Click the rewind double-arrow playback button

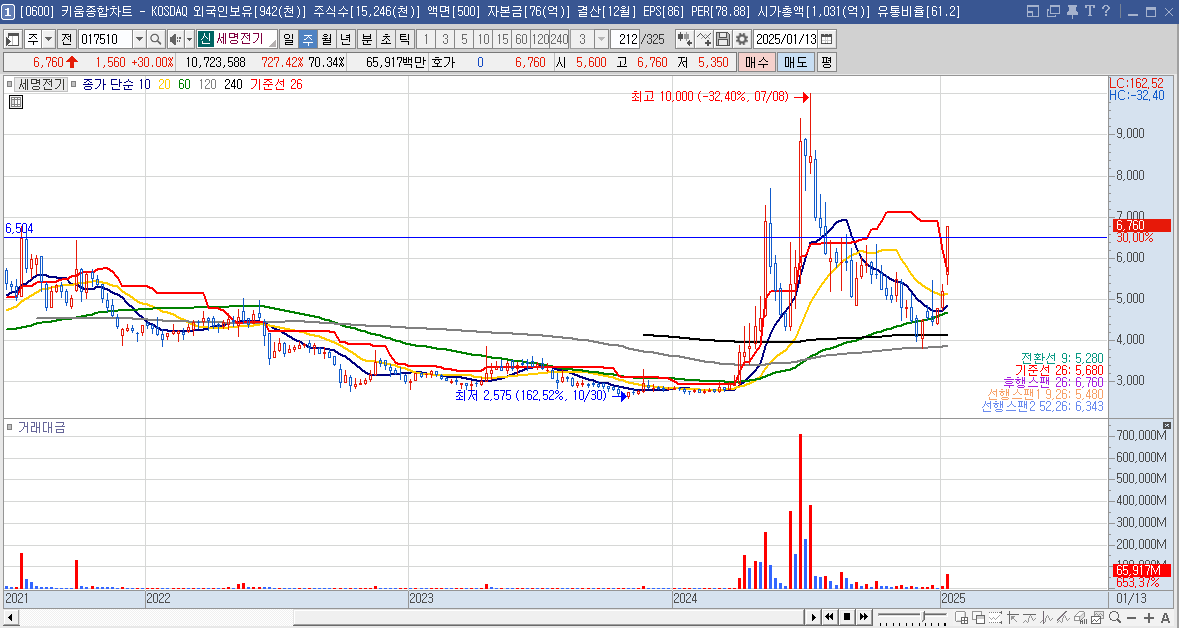[829, 617]
